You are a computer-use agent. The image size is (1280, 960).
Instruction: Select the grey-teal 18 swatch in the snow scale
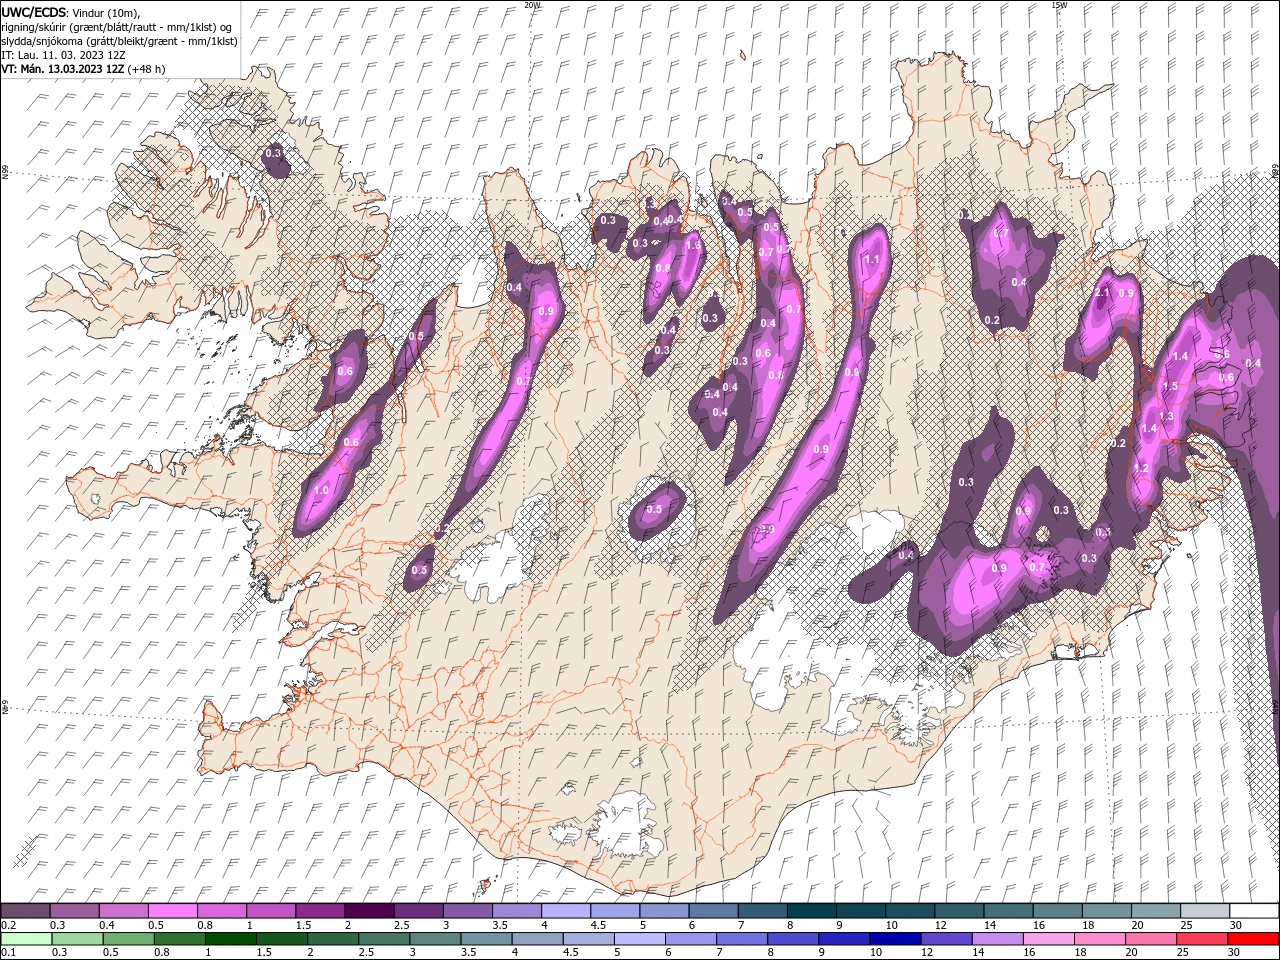pyautogui.click(x=1108, y=911)
